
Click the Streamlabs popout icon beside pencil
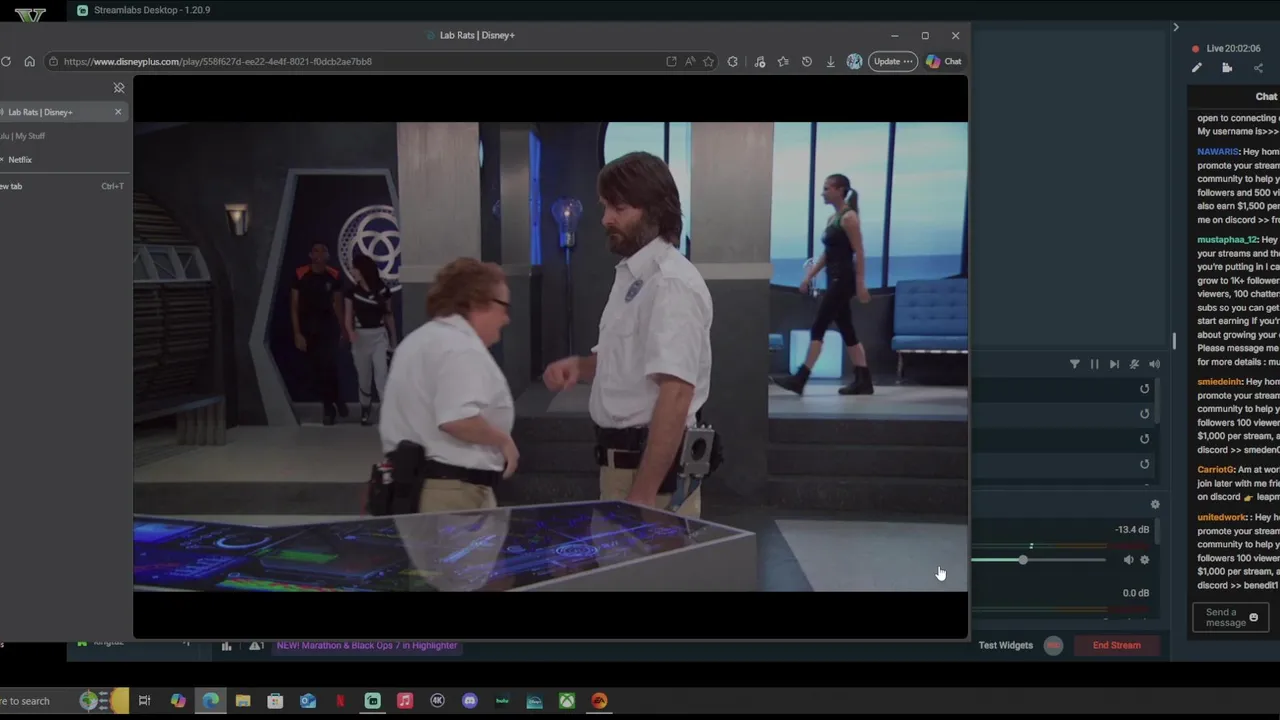pyautogui.click(x=1227, y=68)
